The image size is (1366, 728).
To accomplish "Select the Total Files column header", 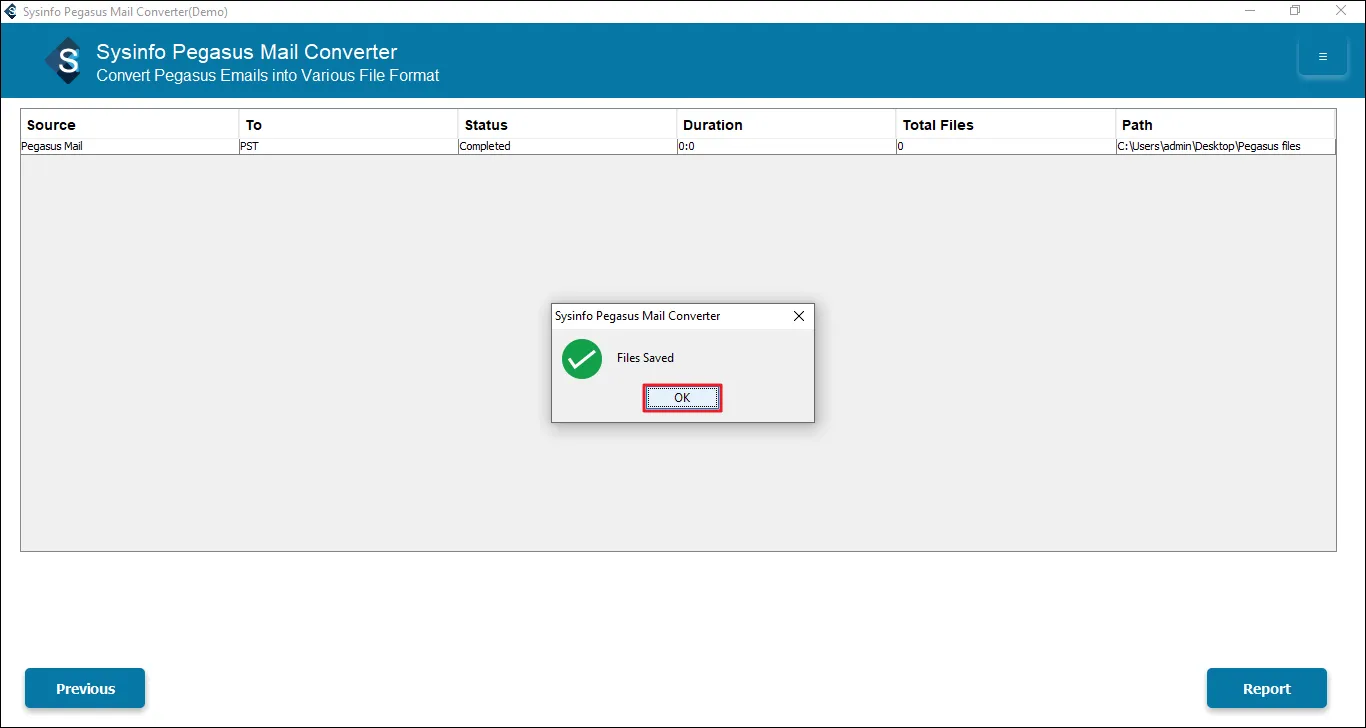I will (1006, 125).
